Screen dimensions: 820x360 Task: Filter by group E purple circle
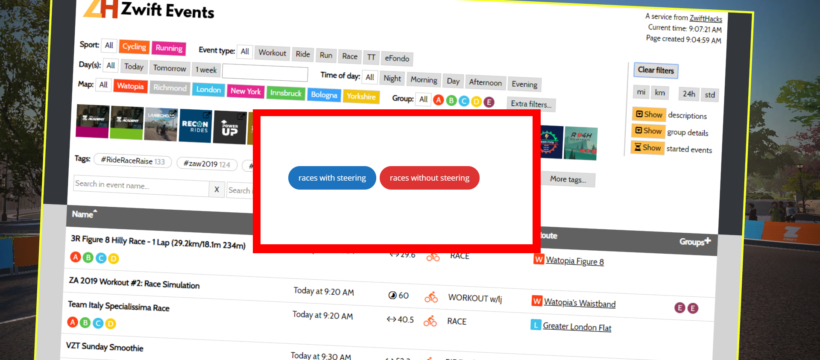(488, 102)
